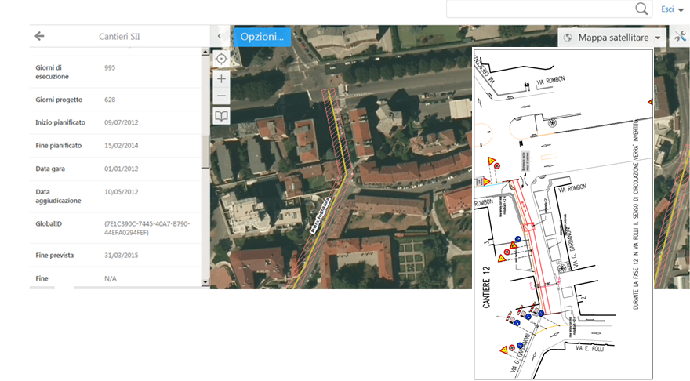The width and height of the screenshot is (690, 381).
Task: Open the Cantiere 12 plan thumbnail
Action: click(x=563, y=214)
